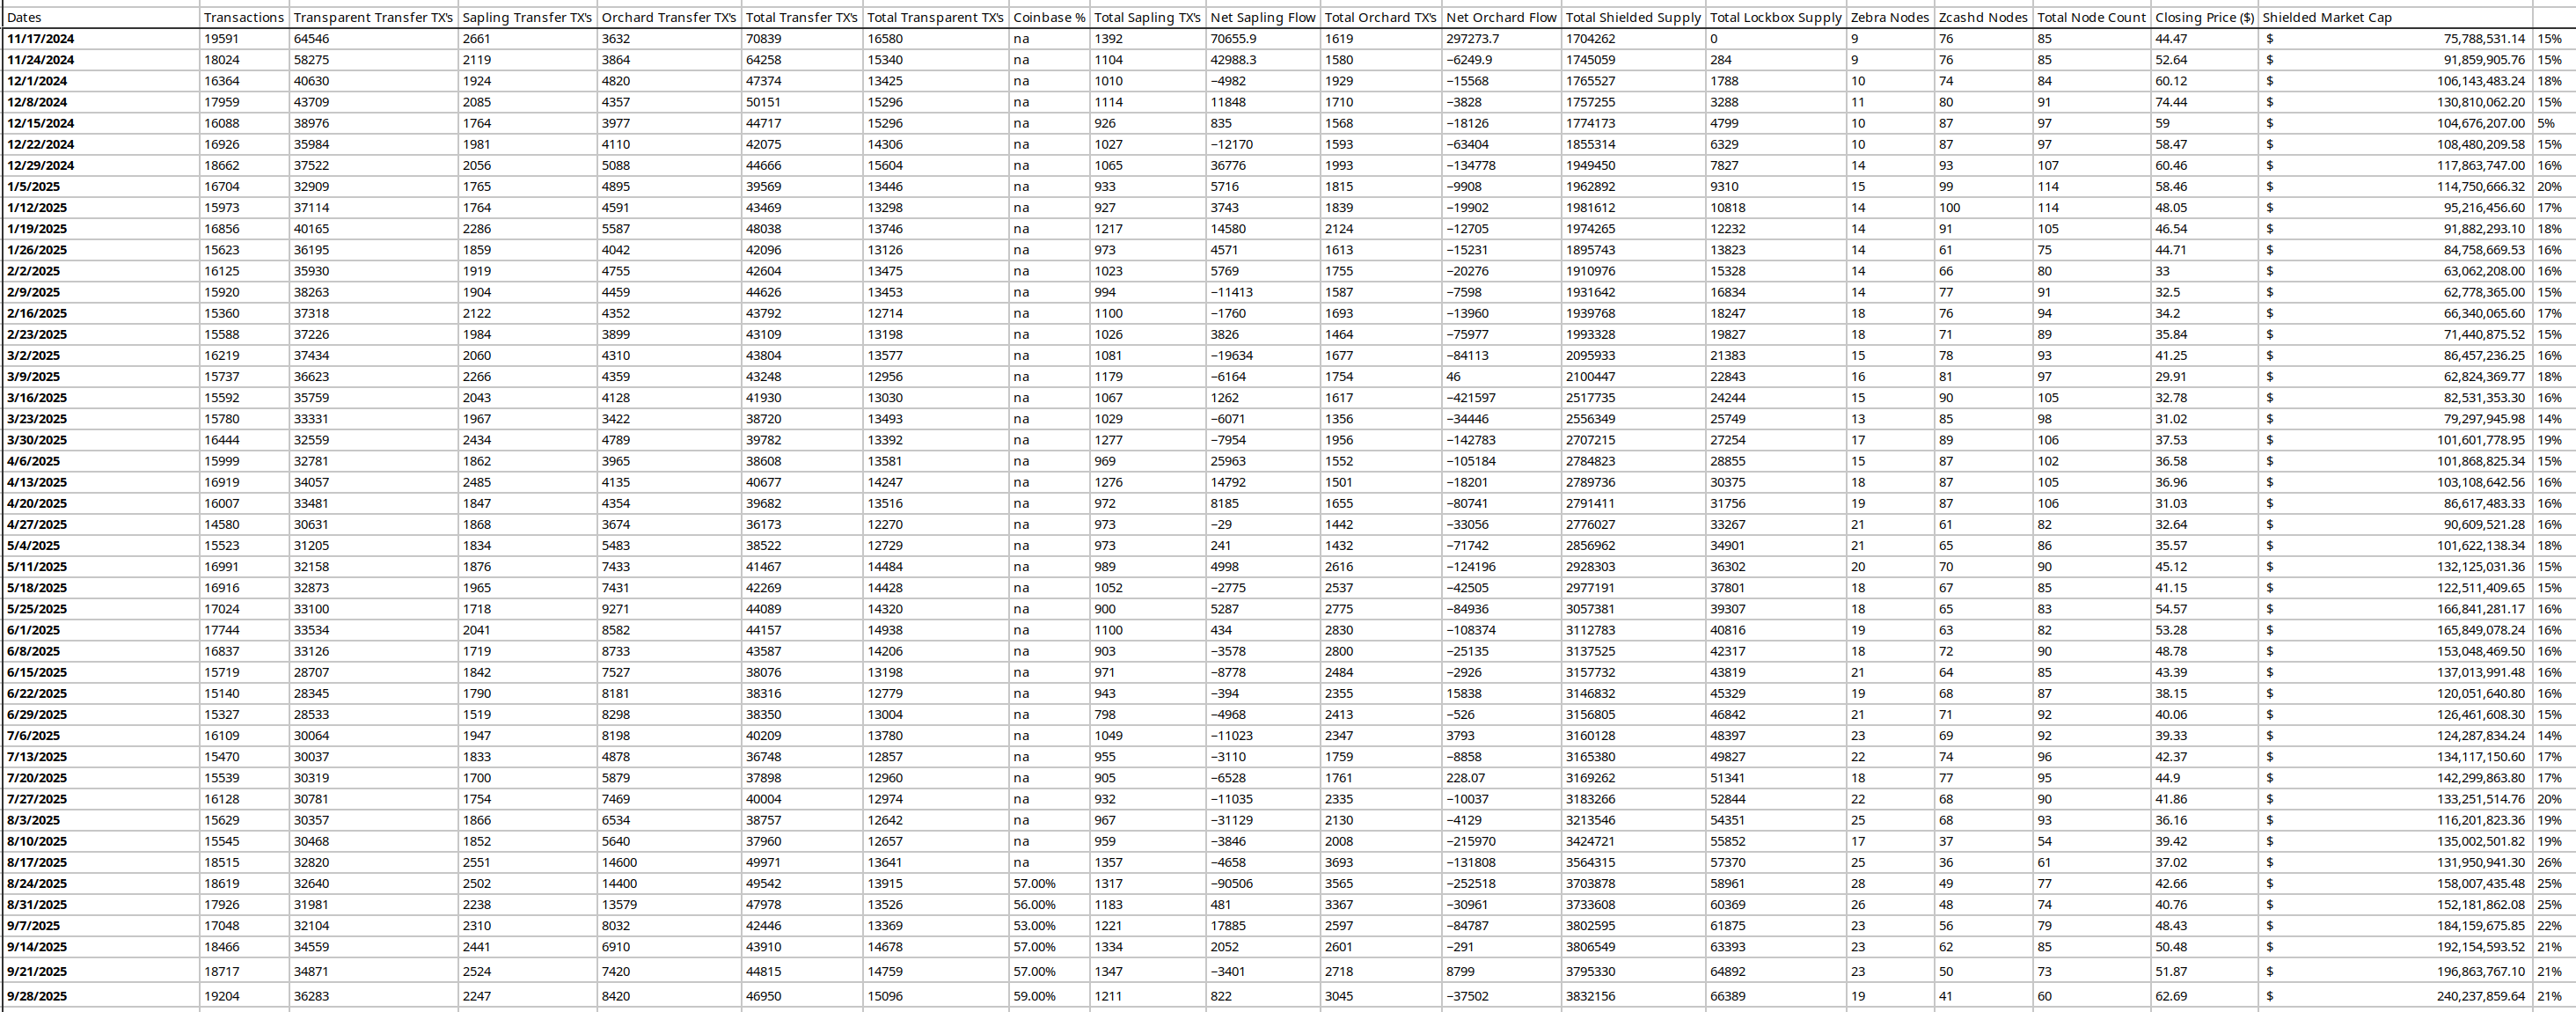The width and height of the screenshot is (2576, 1012).
Task: Click the Dates column header
Action: pos(25,18)
